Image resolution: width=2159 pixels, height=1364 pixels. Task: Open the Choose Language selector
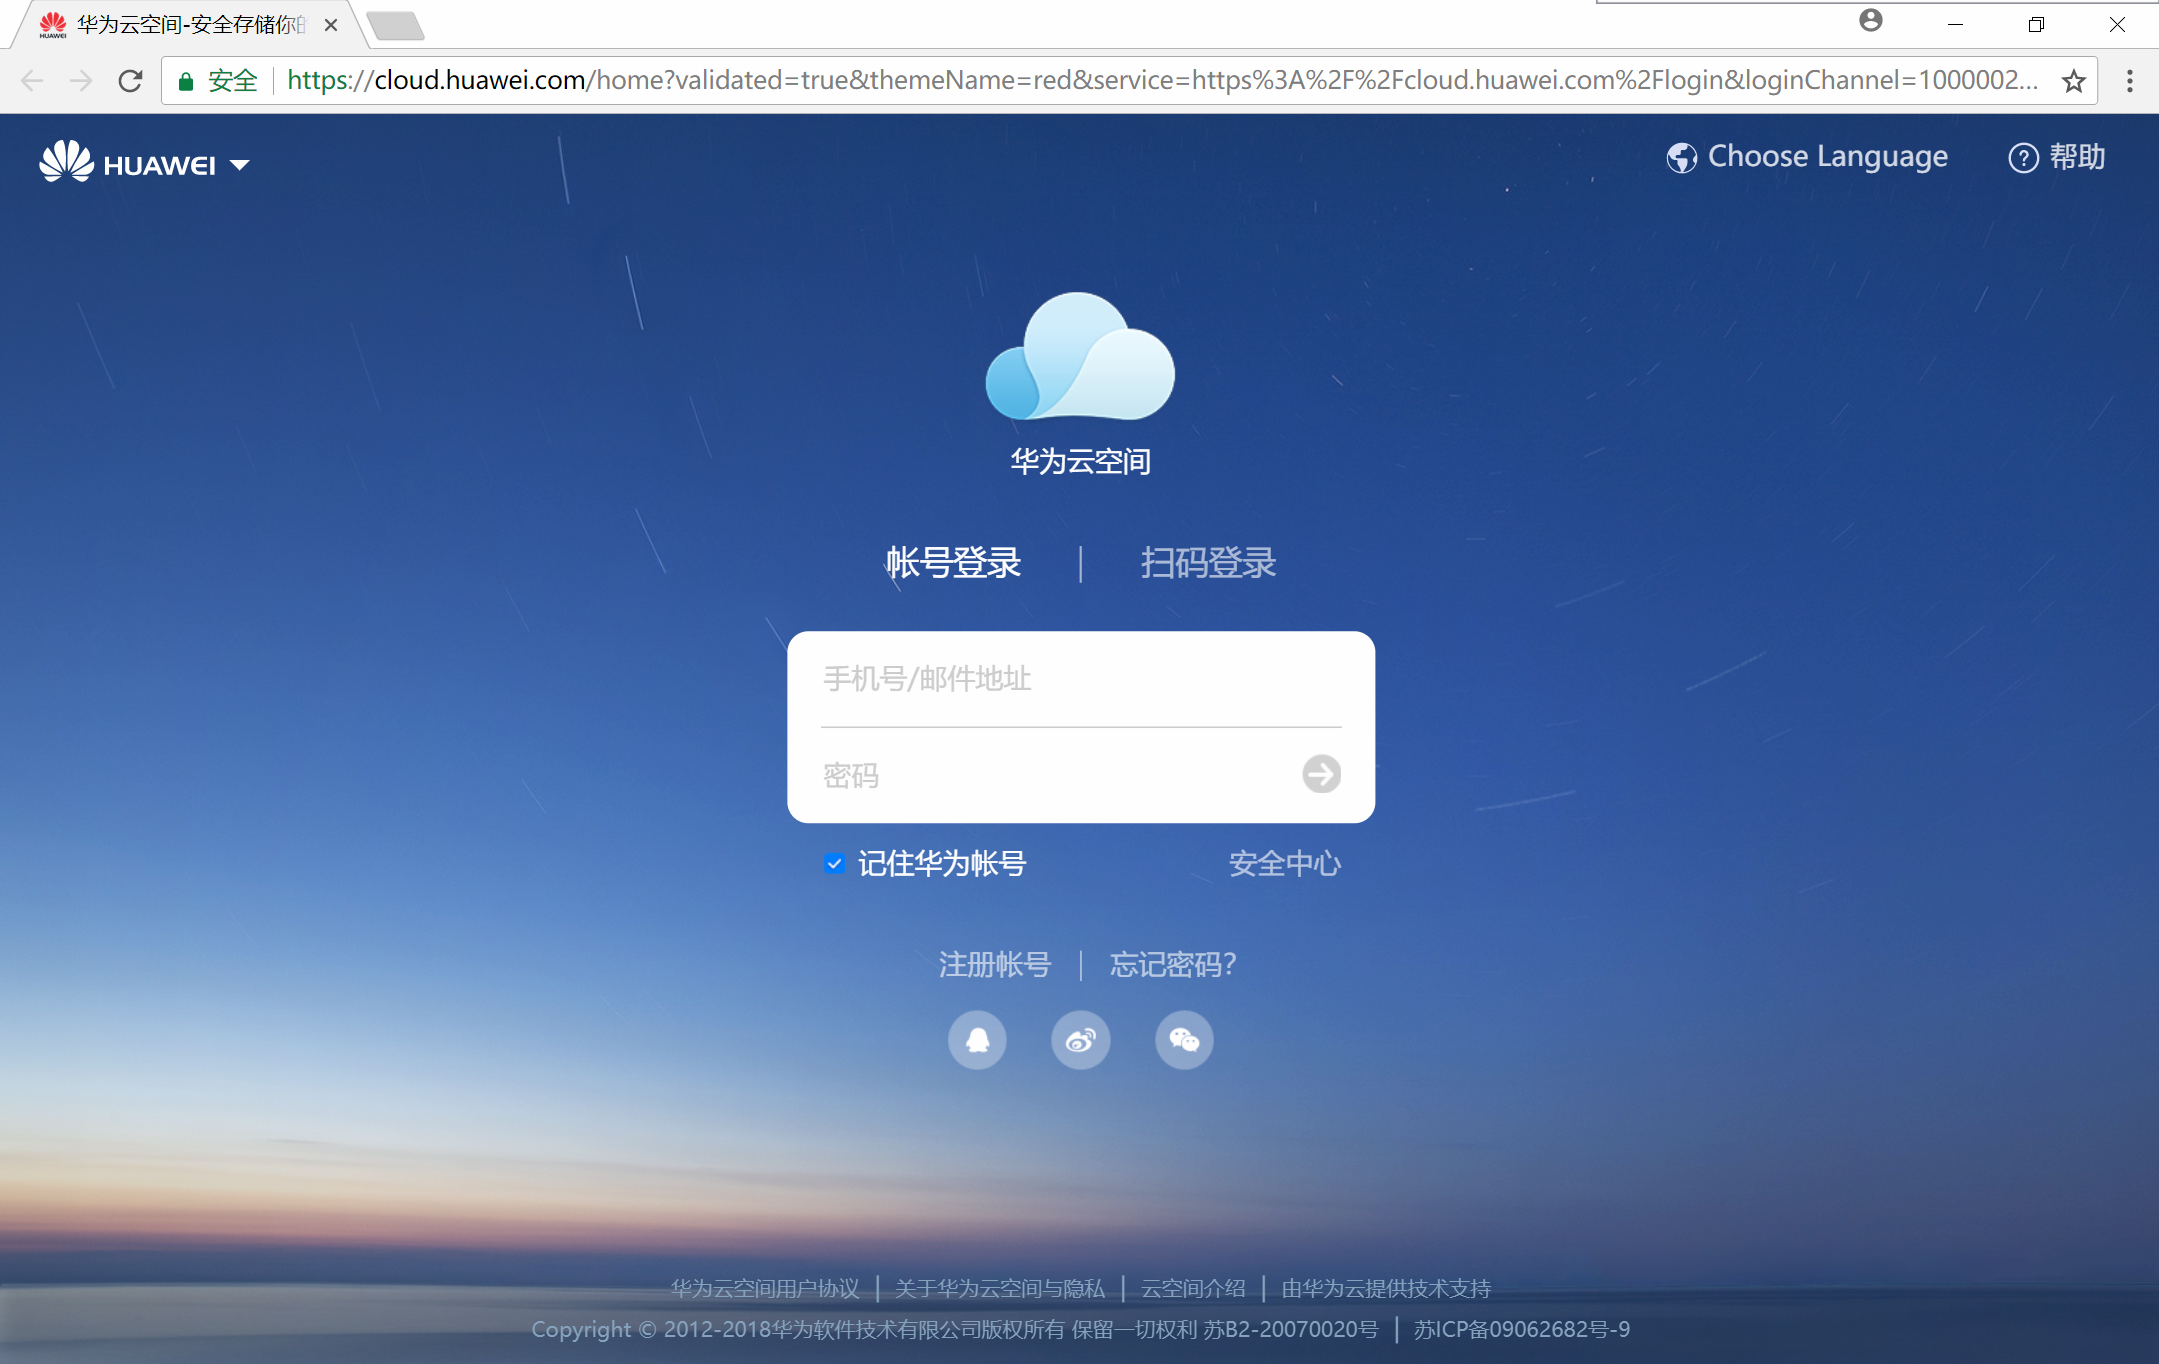(1808, 156)
